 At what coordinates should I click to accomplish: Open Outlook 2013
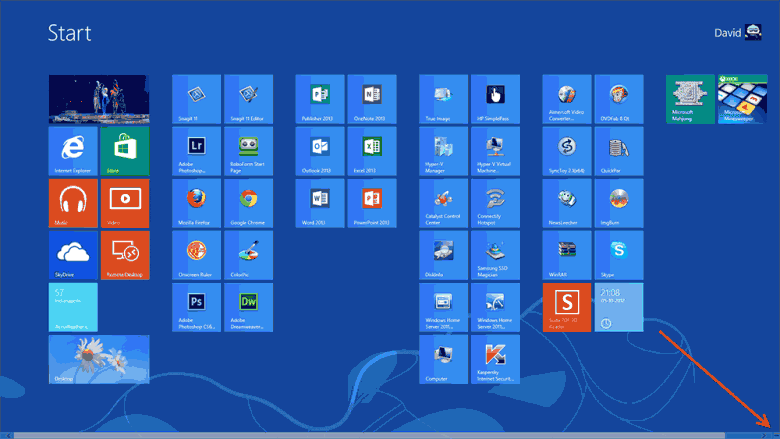(x=320, y=151)
